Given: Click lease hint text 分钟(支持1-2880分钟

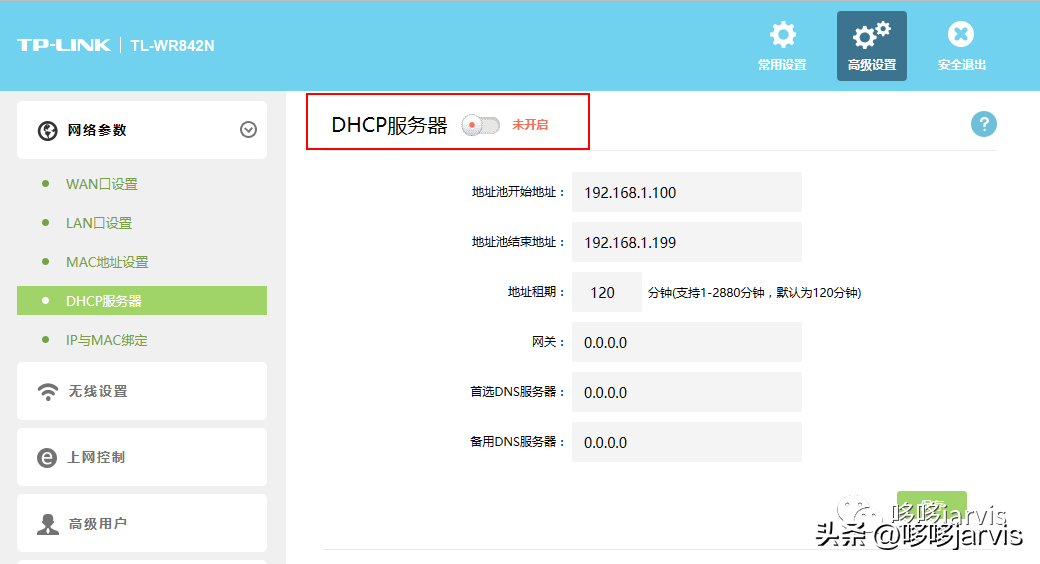Looking at the screenshot, I should click(706, 293).
